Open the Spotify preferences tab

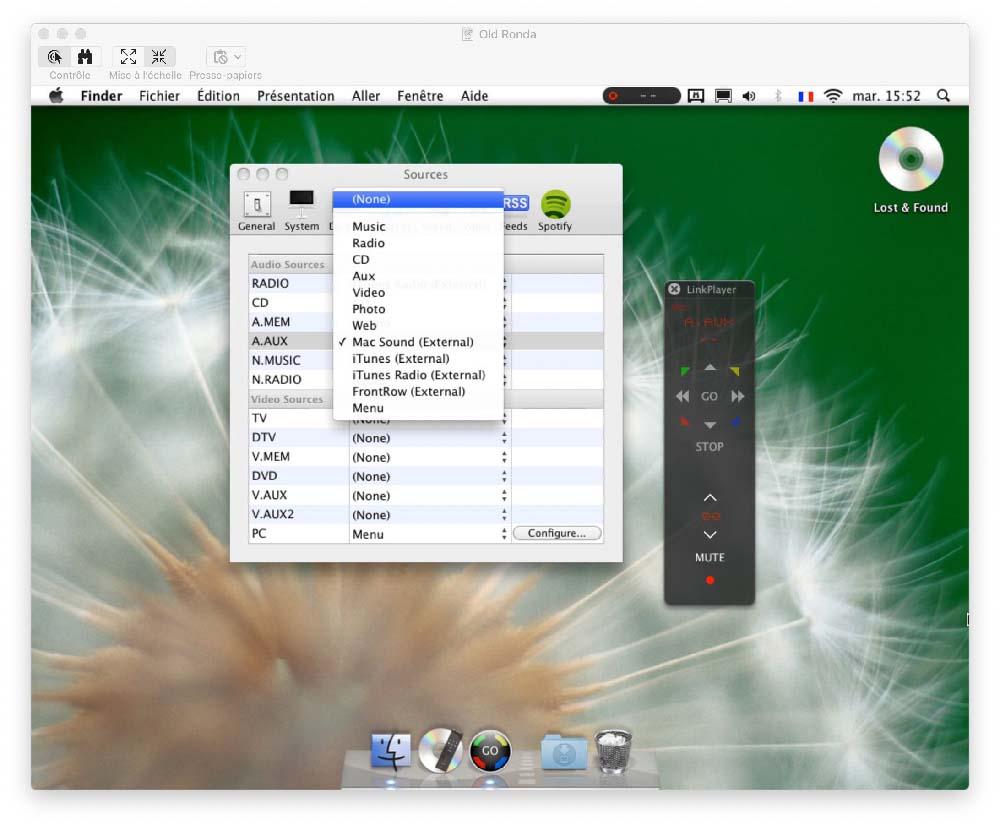(555, 211)
